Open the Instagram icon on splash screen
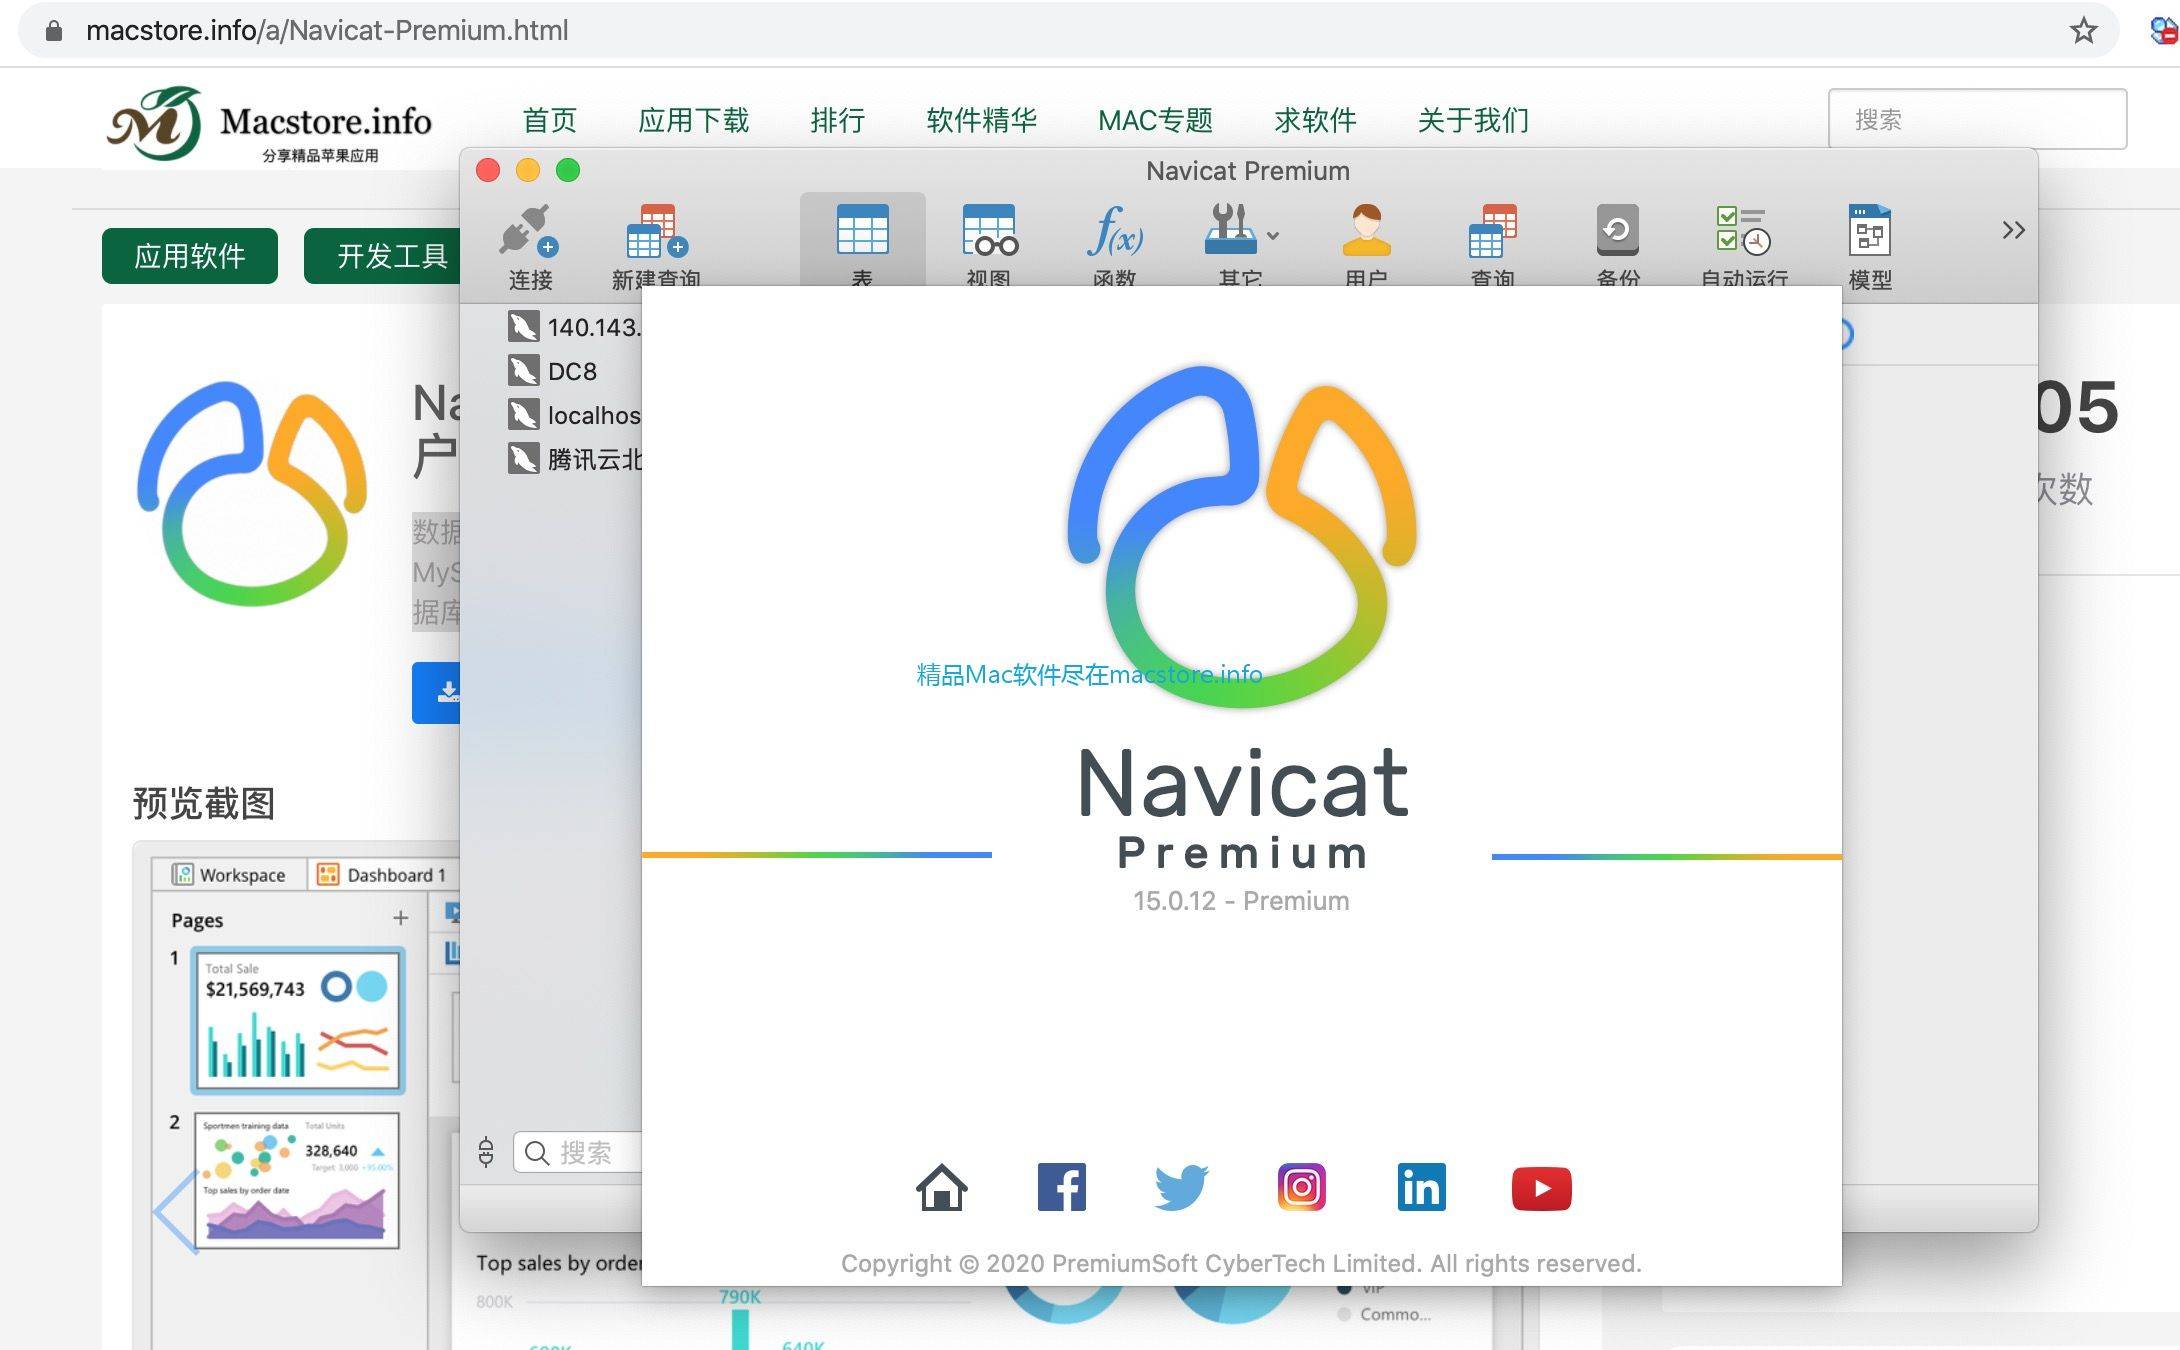Viewport: 2180px width, 1350px height. (1302, 1188)
